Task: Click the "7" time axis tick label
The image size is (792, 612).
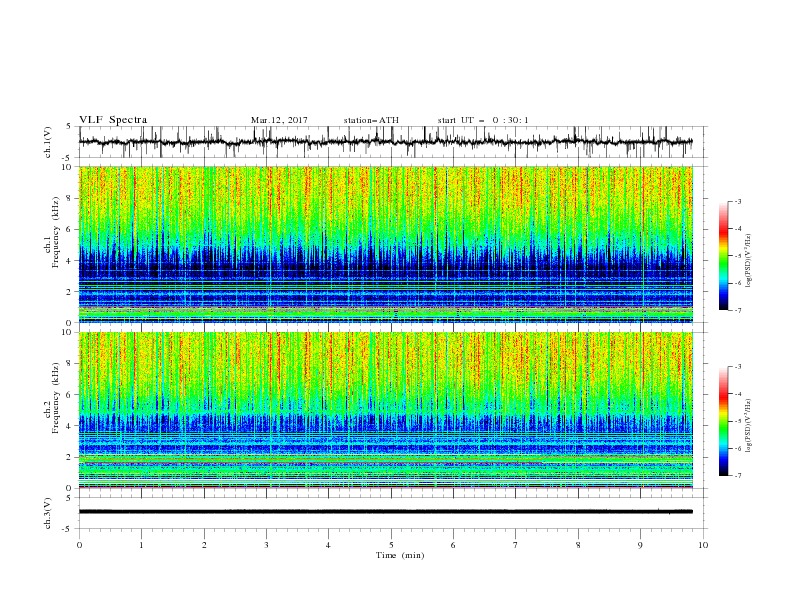Action: (516, 545)
